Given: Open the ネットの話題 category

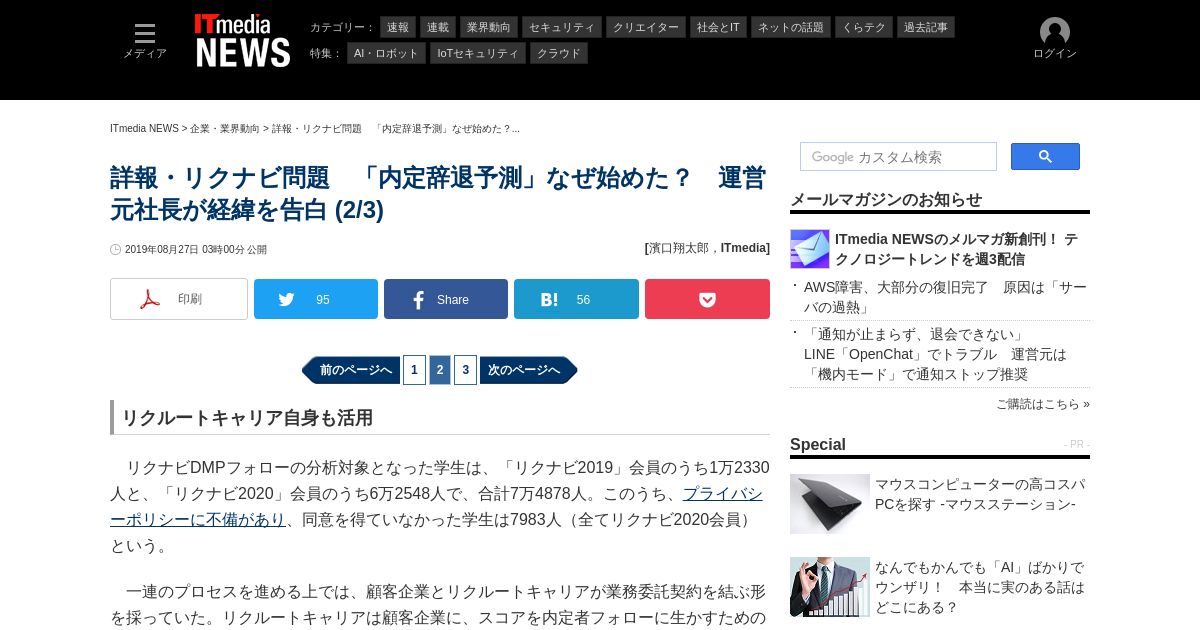Looking at the screenshot, I should pos(791,27).
